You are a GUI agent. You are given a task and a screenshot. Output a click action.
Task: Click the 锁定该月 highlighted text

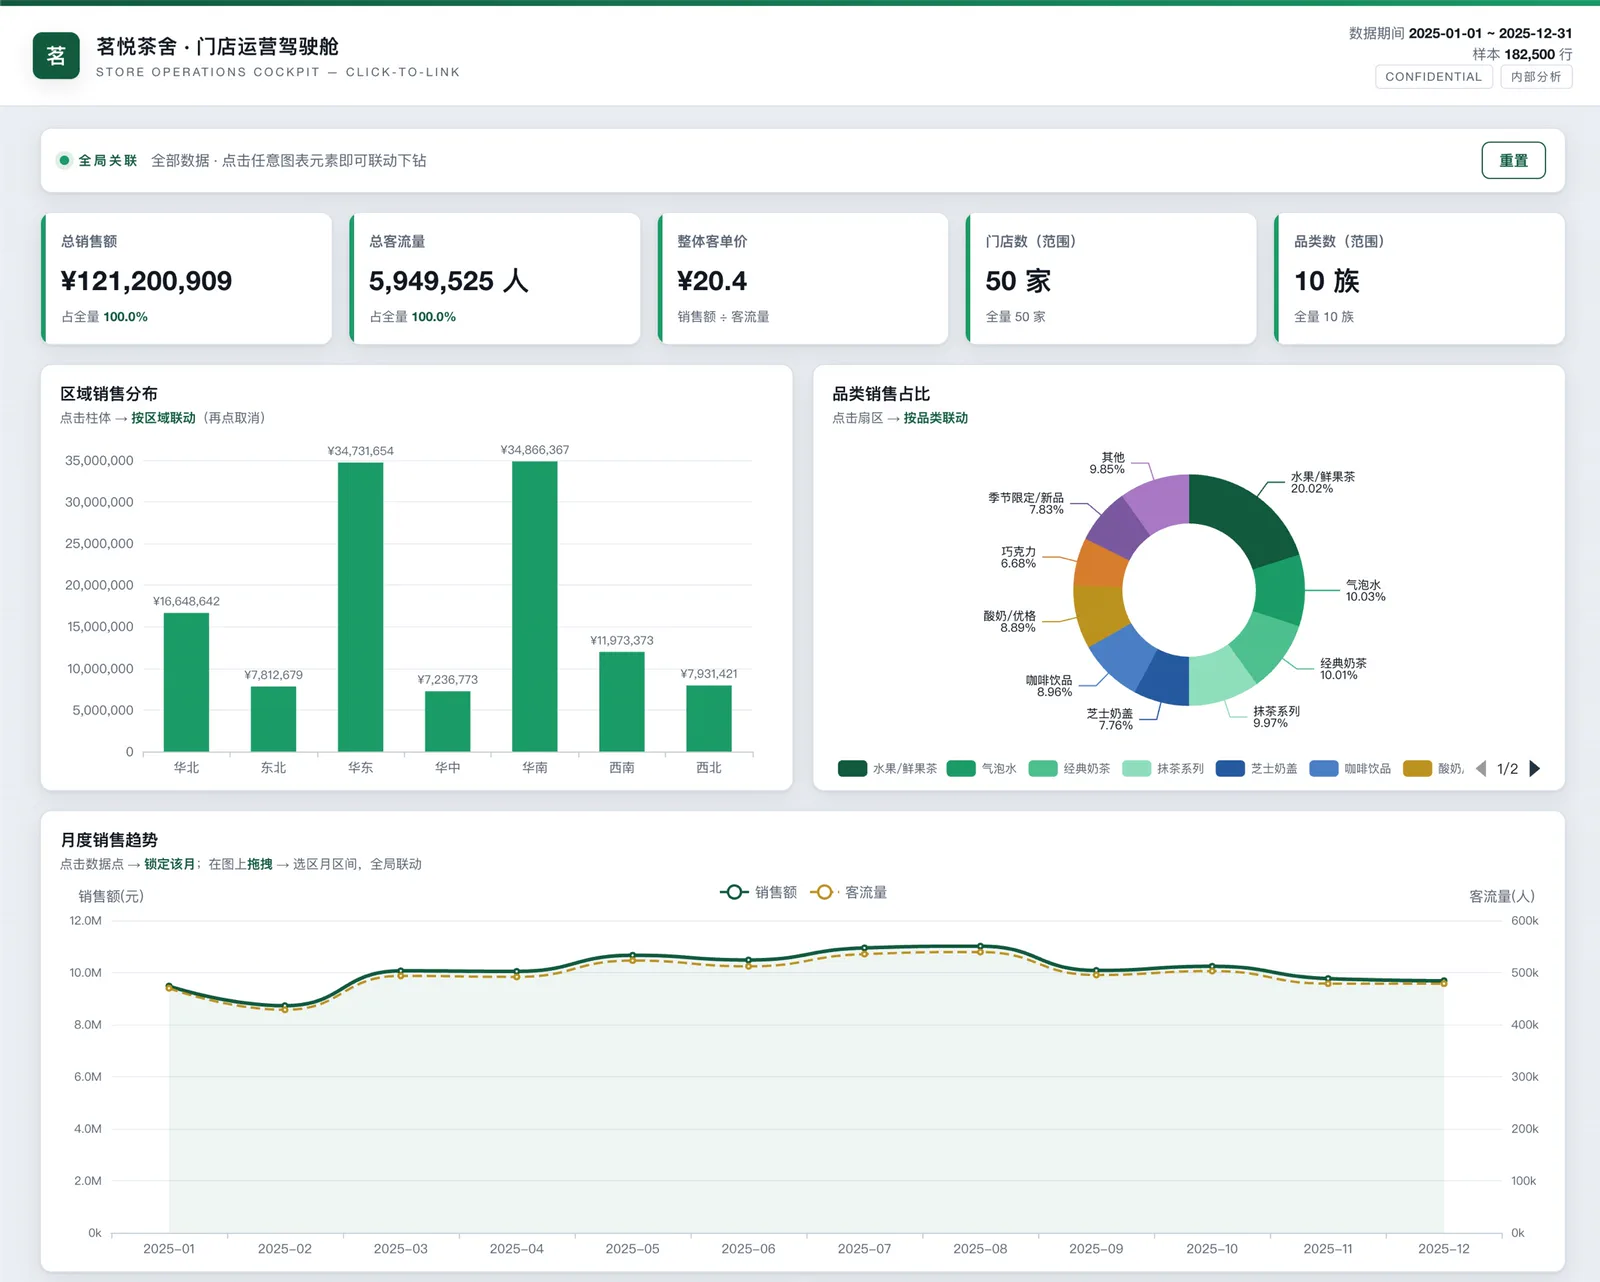[x=170, y=864]
